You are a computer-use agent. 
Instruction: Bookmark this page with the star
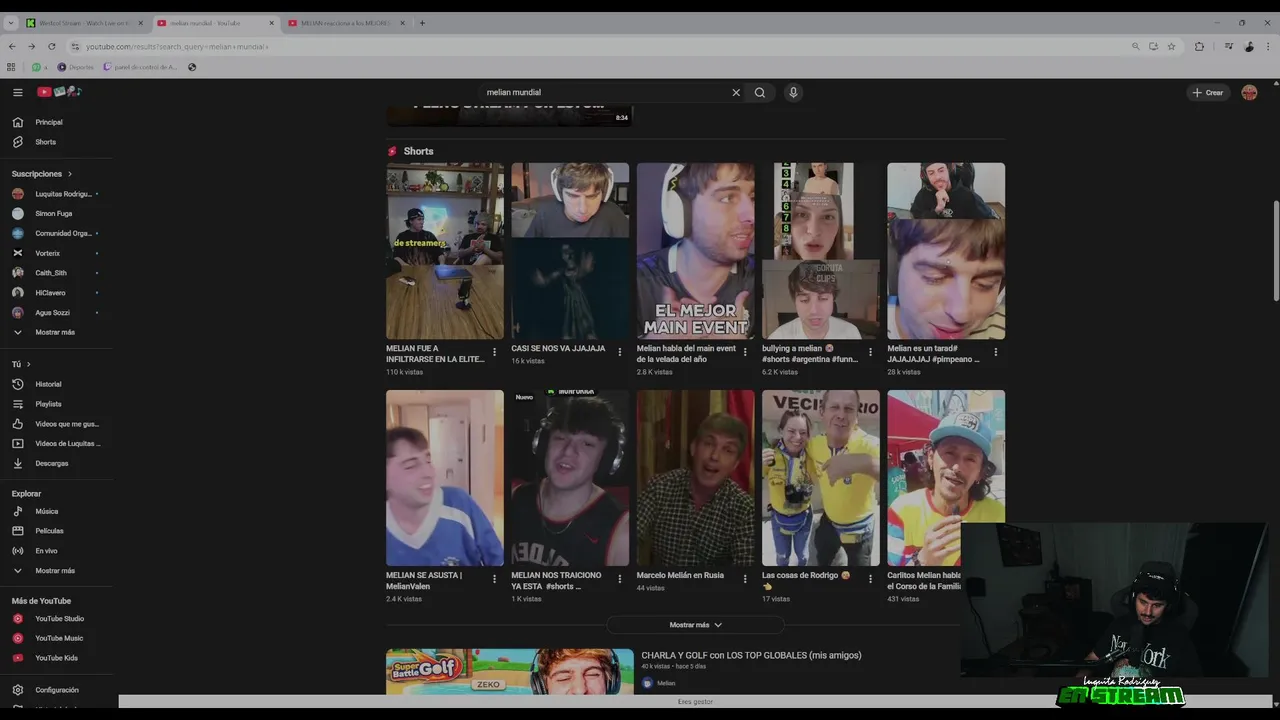pyautogui.click(x=1171, y=46)
